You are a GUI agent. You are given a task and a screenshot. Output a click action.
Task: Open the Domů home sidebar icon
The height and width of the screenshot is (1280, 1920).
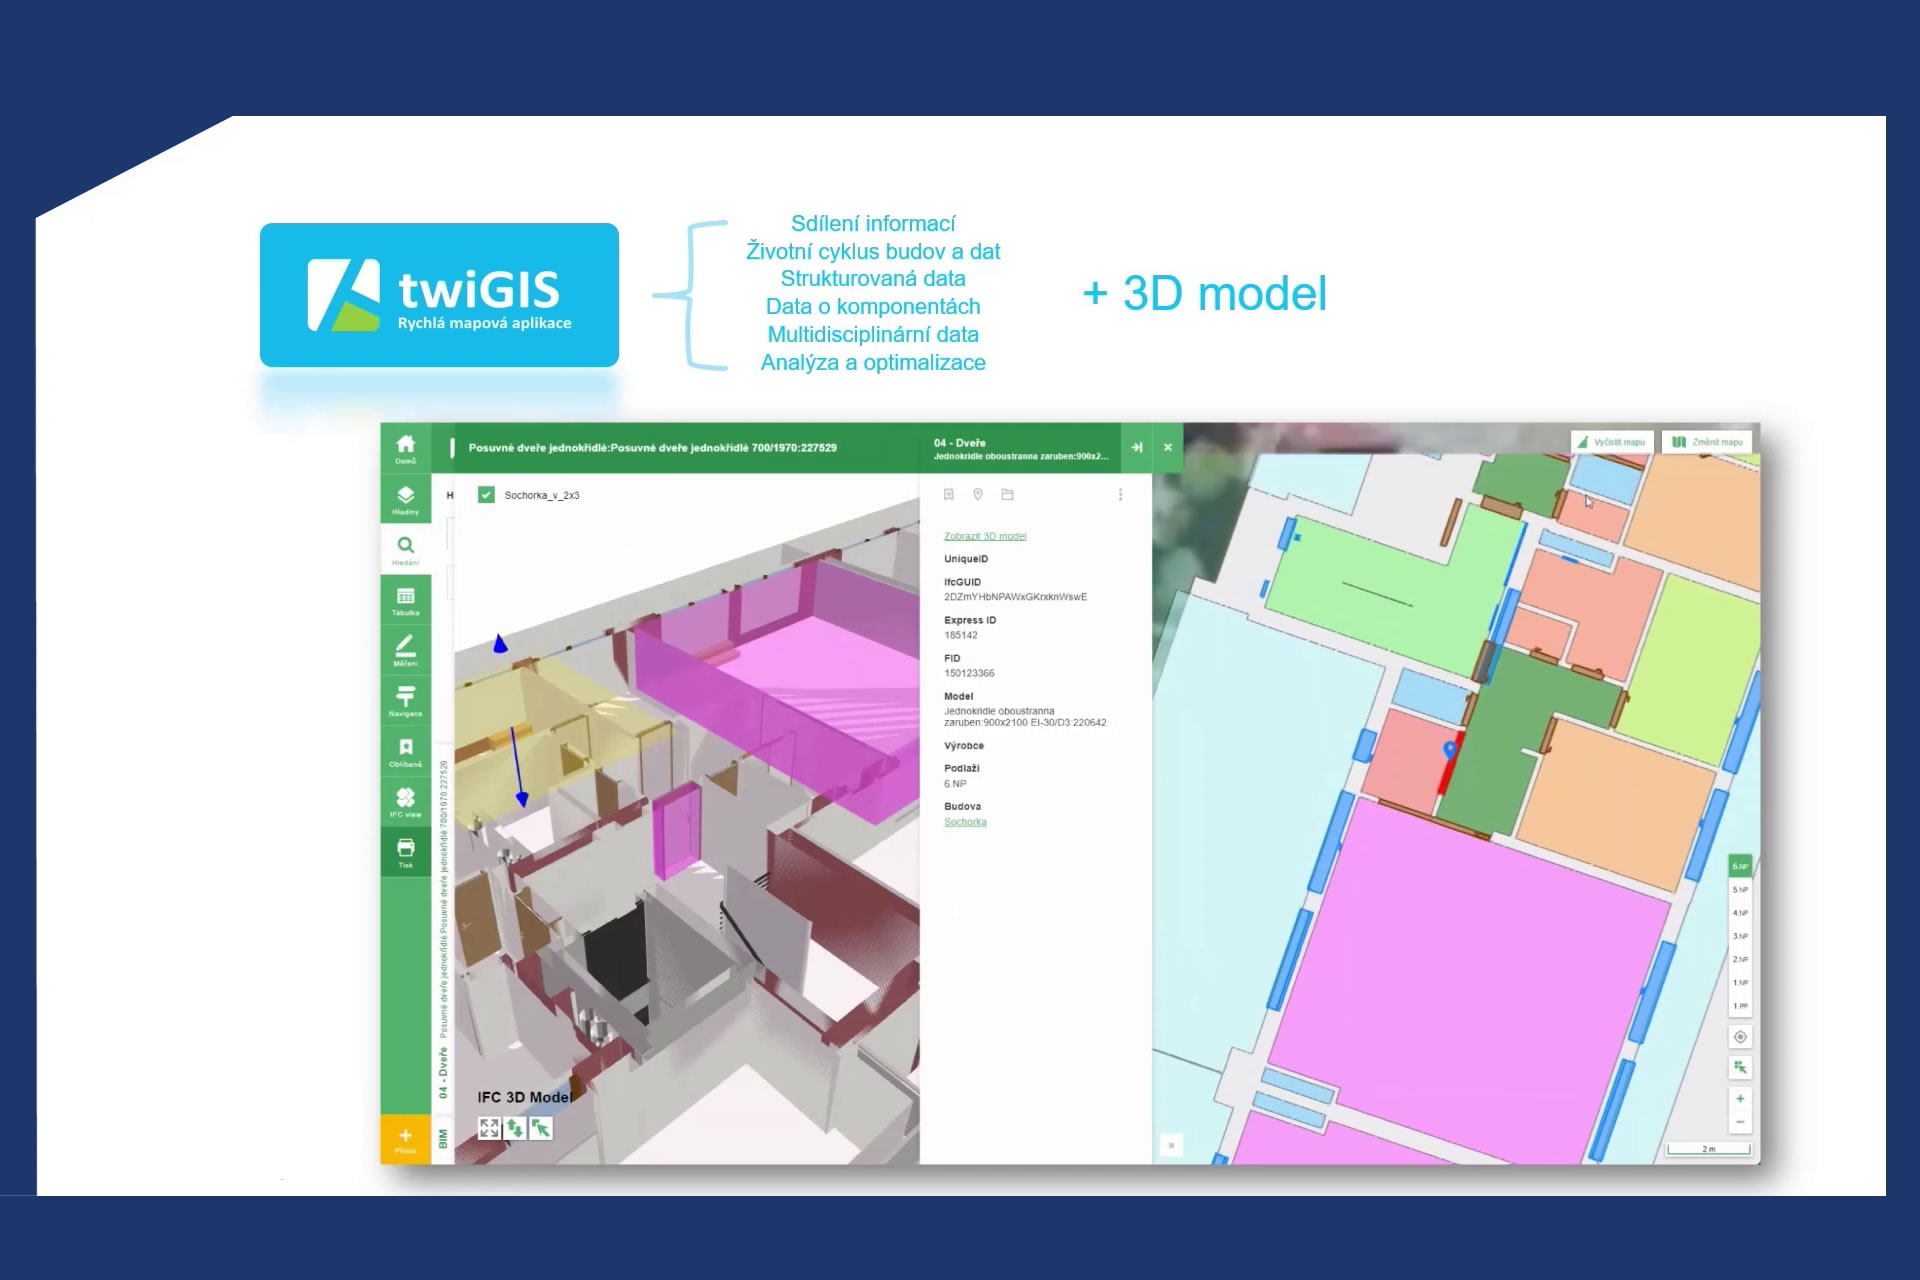pyautogui.click(x=405, y=448)
